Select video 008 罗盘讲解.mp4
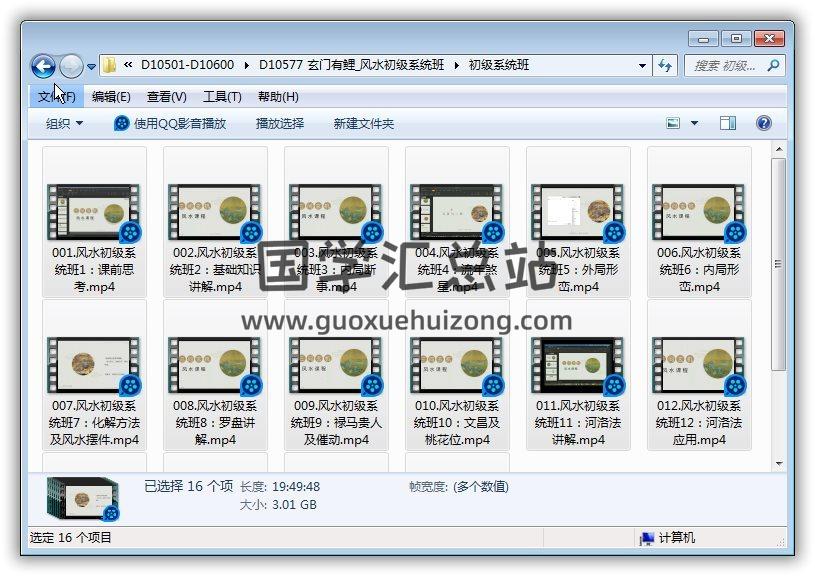Screen dimensions: 815x576 (x=215, y=375)
